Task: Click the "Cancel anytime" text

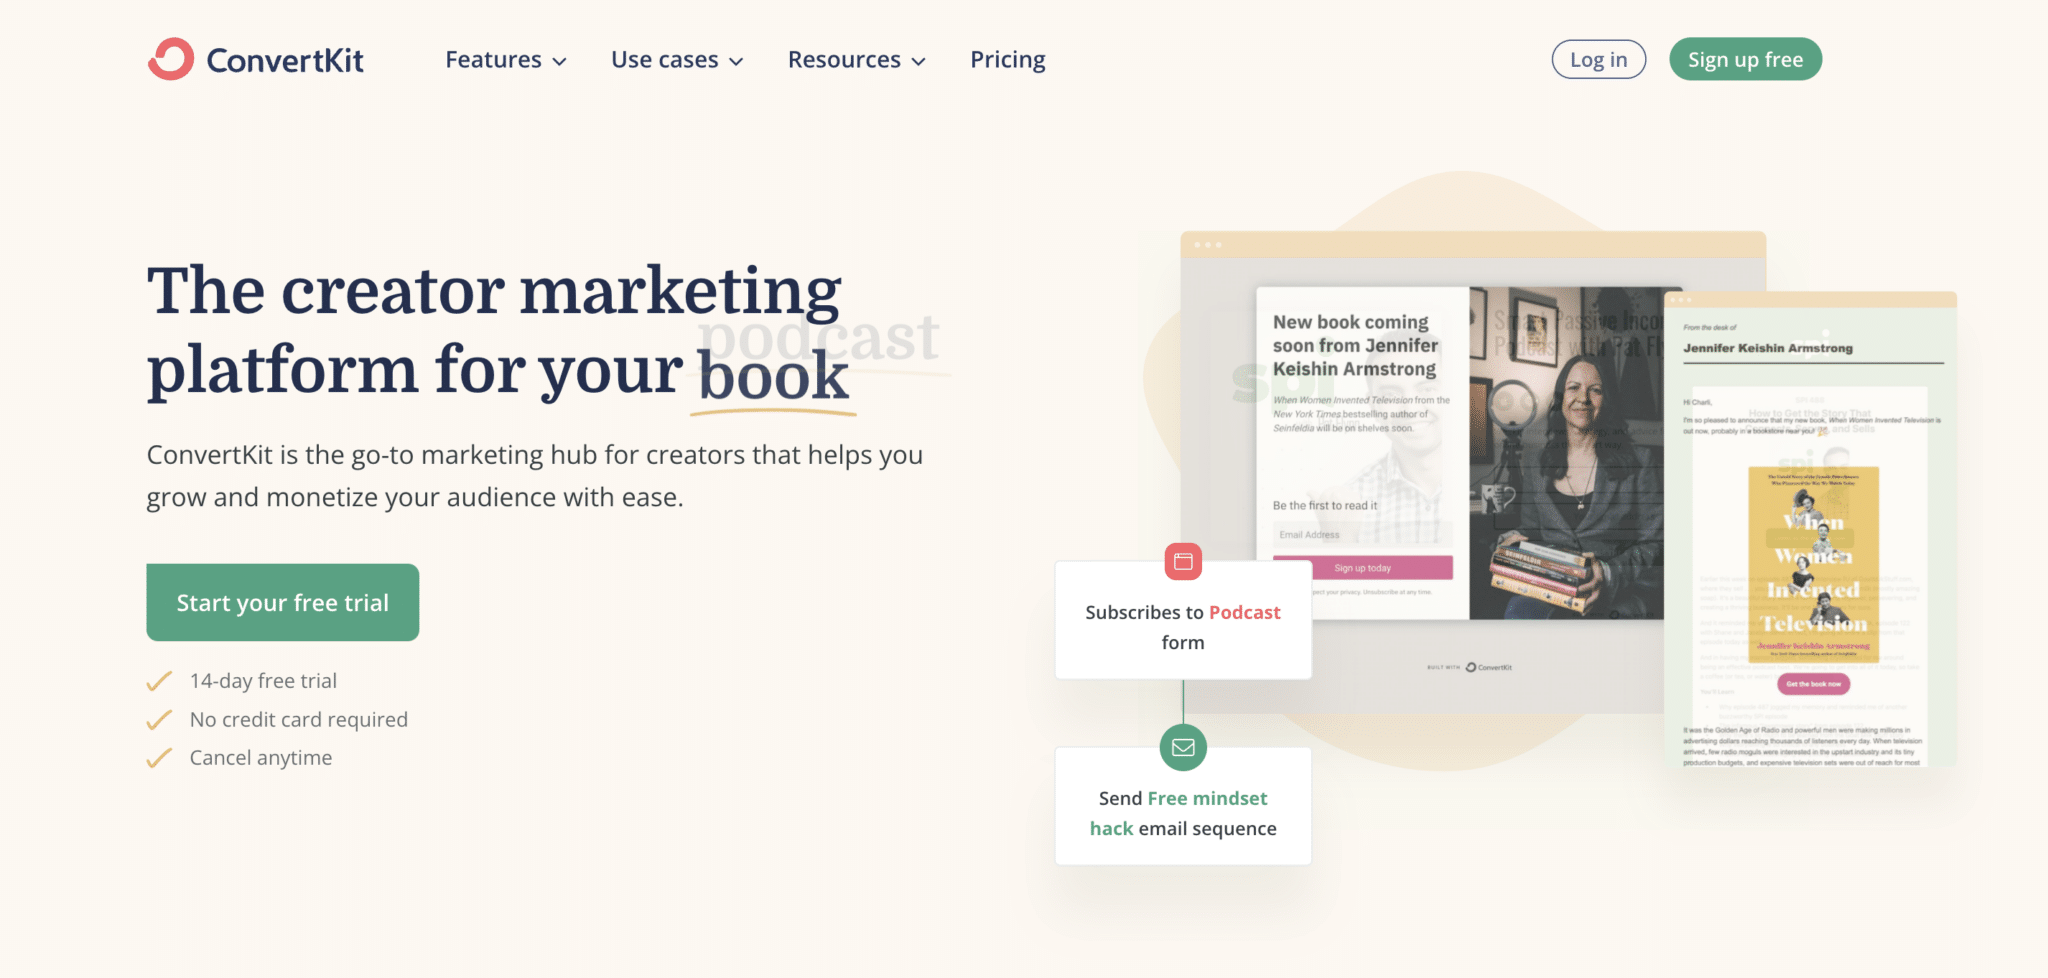Action: pyautogui.click(x=261, y=758)
